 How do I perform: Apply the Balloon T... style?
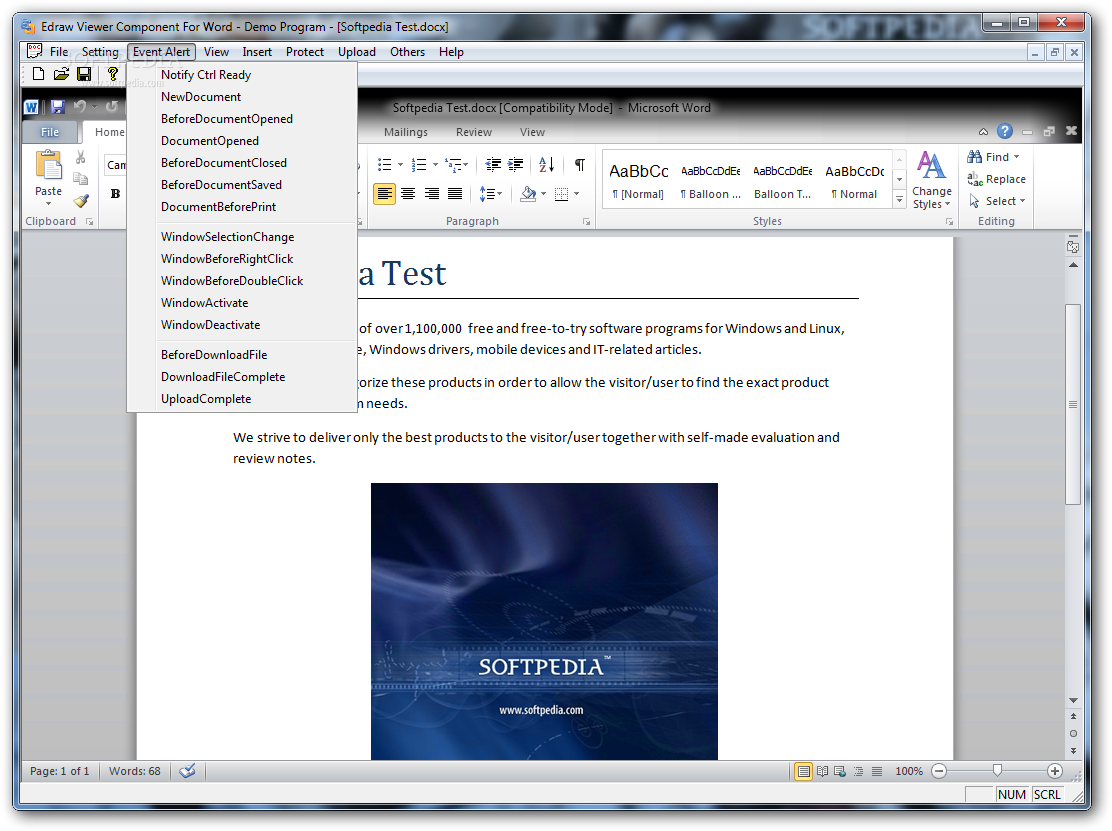coord(782,181)
